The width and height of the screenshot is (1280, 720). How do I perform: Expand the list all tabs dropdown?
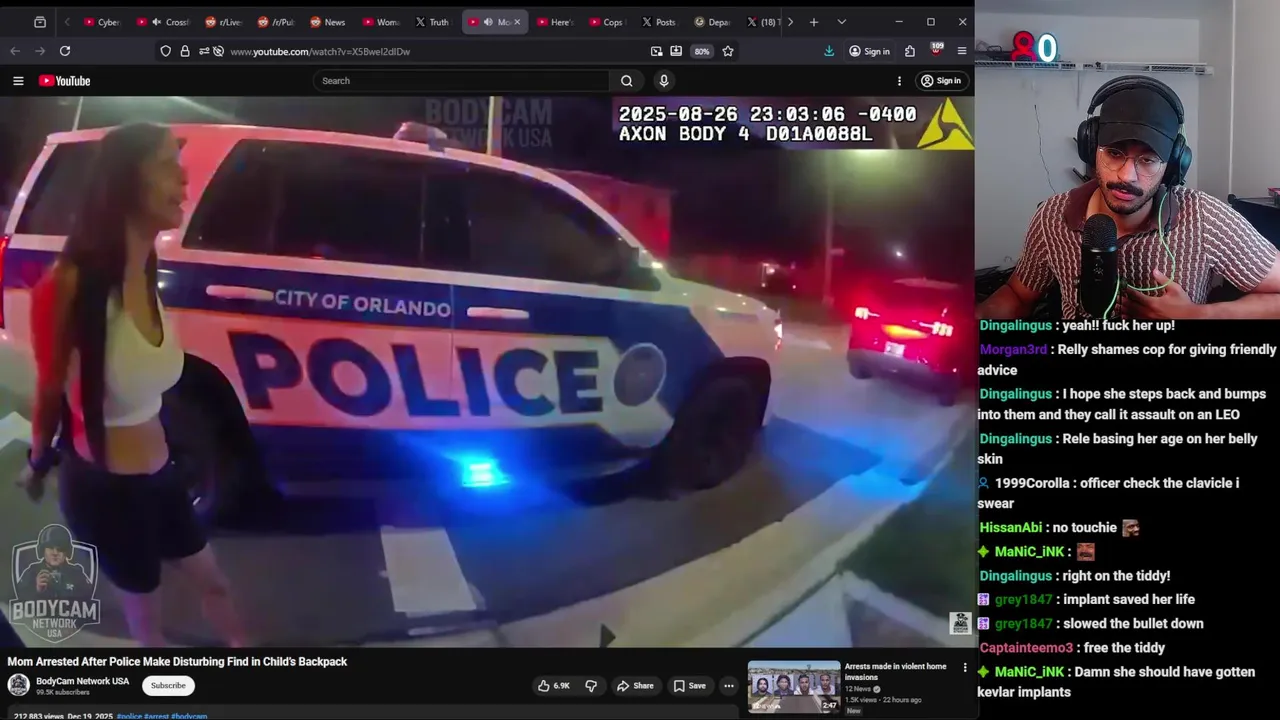pyautogui.click(x=841, y=22)
